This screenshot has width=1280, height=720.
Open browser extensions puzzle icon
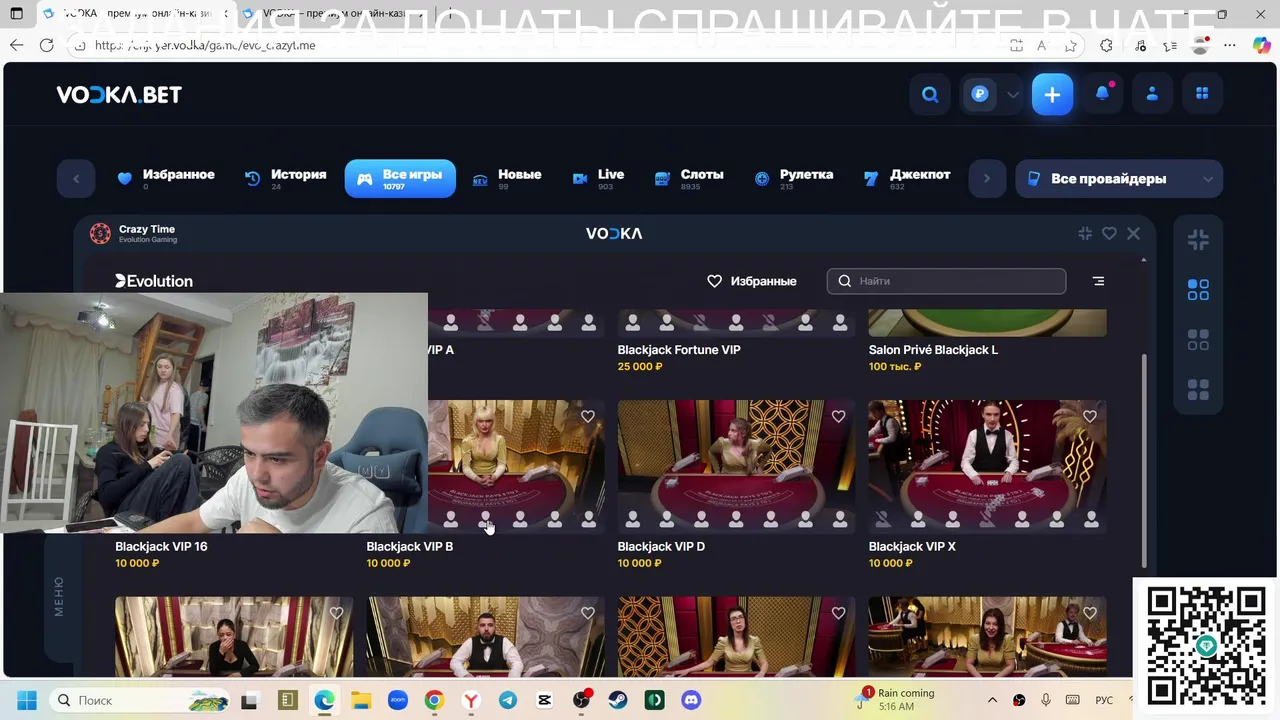[x=1106, y=45]
